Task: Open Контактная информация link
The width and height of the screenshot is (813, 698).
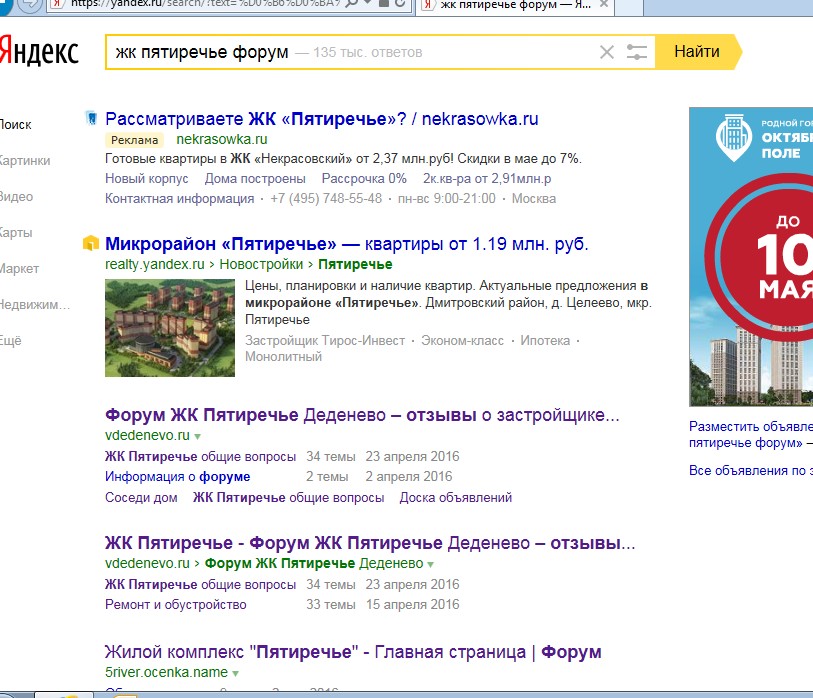Action: pos(179,199)
